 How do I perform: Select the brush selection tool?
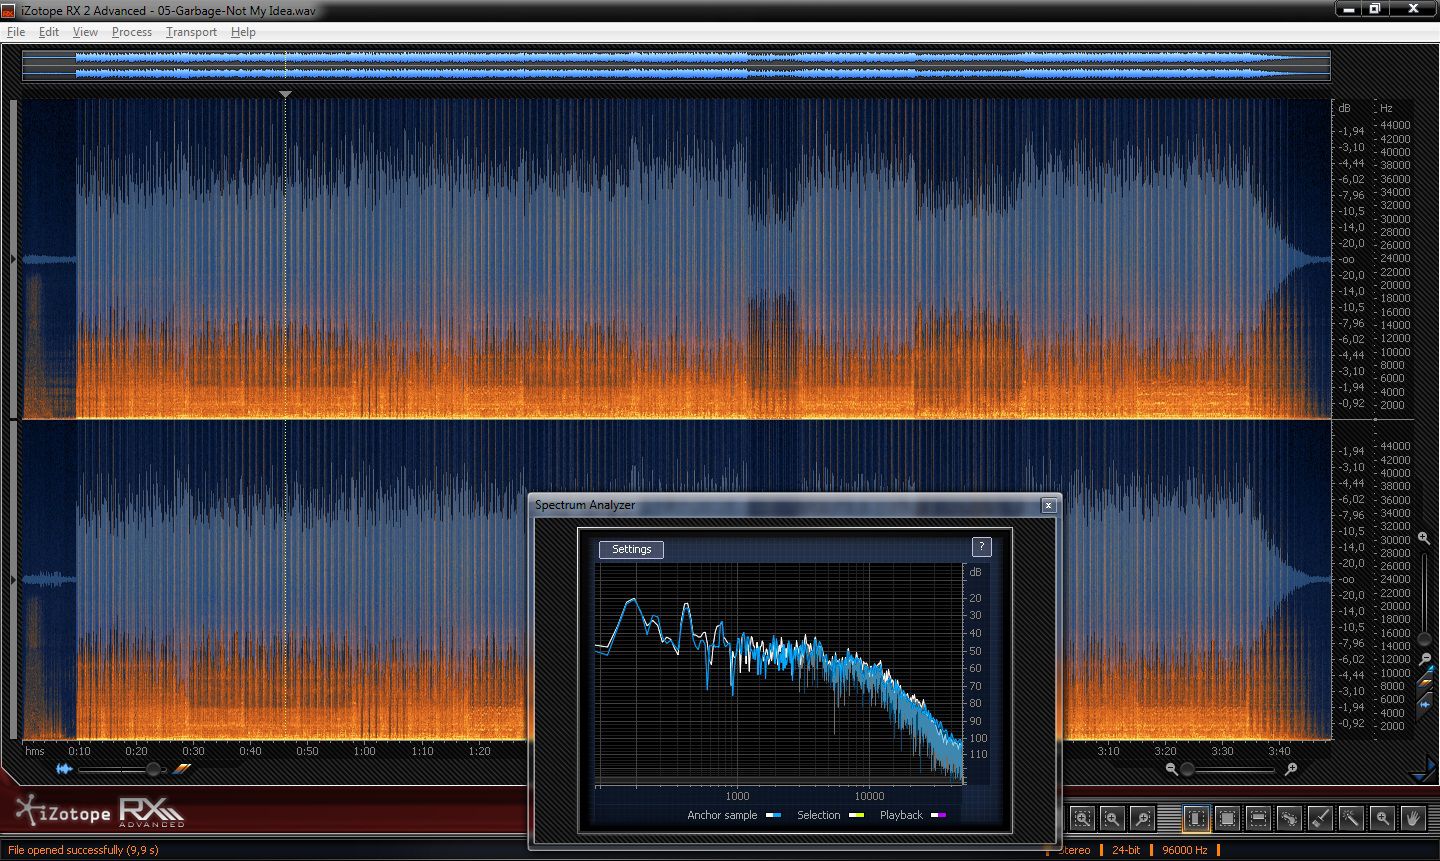pos(1321,818)
